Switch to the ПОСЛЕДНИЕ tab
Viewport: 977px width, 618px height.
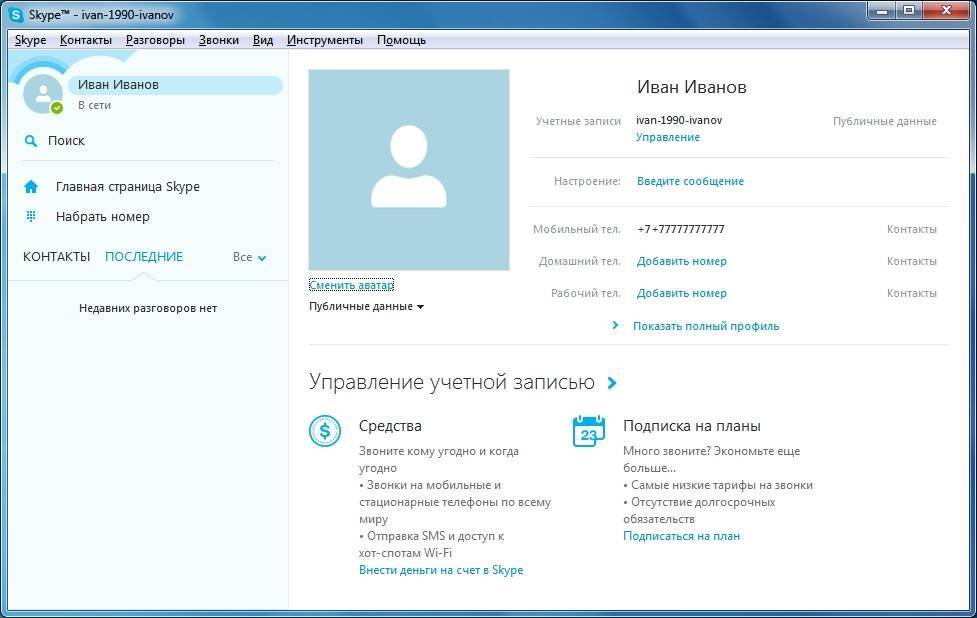coord(144,257)
